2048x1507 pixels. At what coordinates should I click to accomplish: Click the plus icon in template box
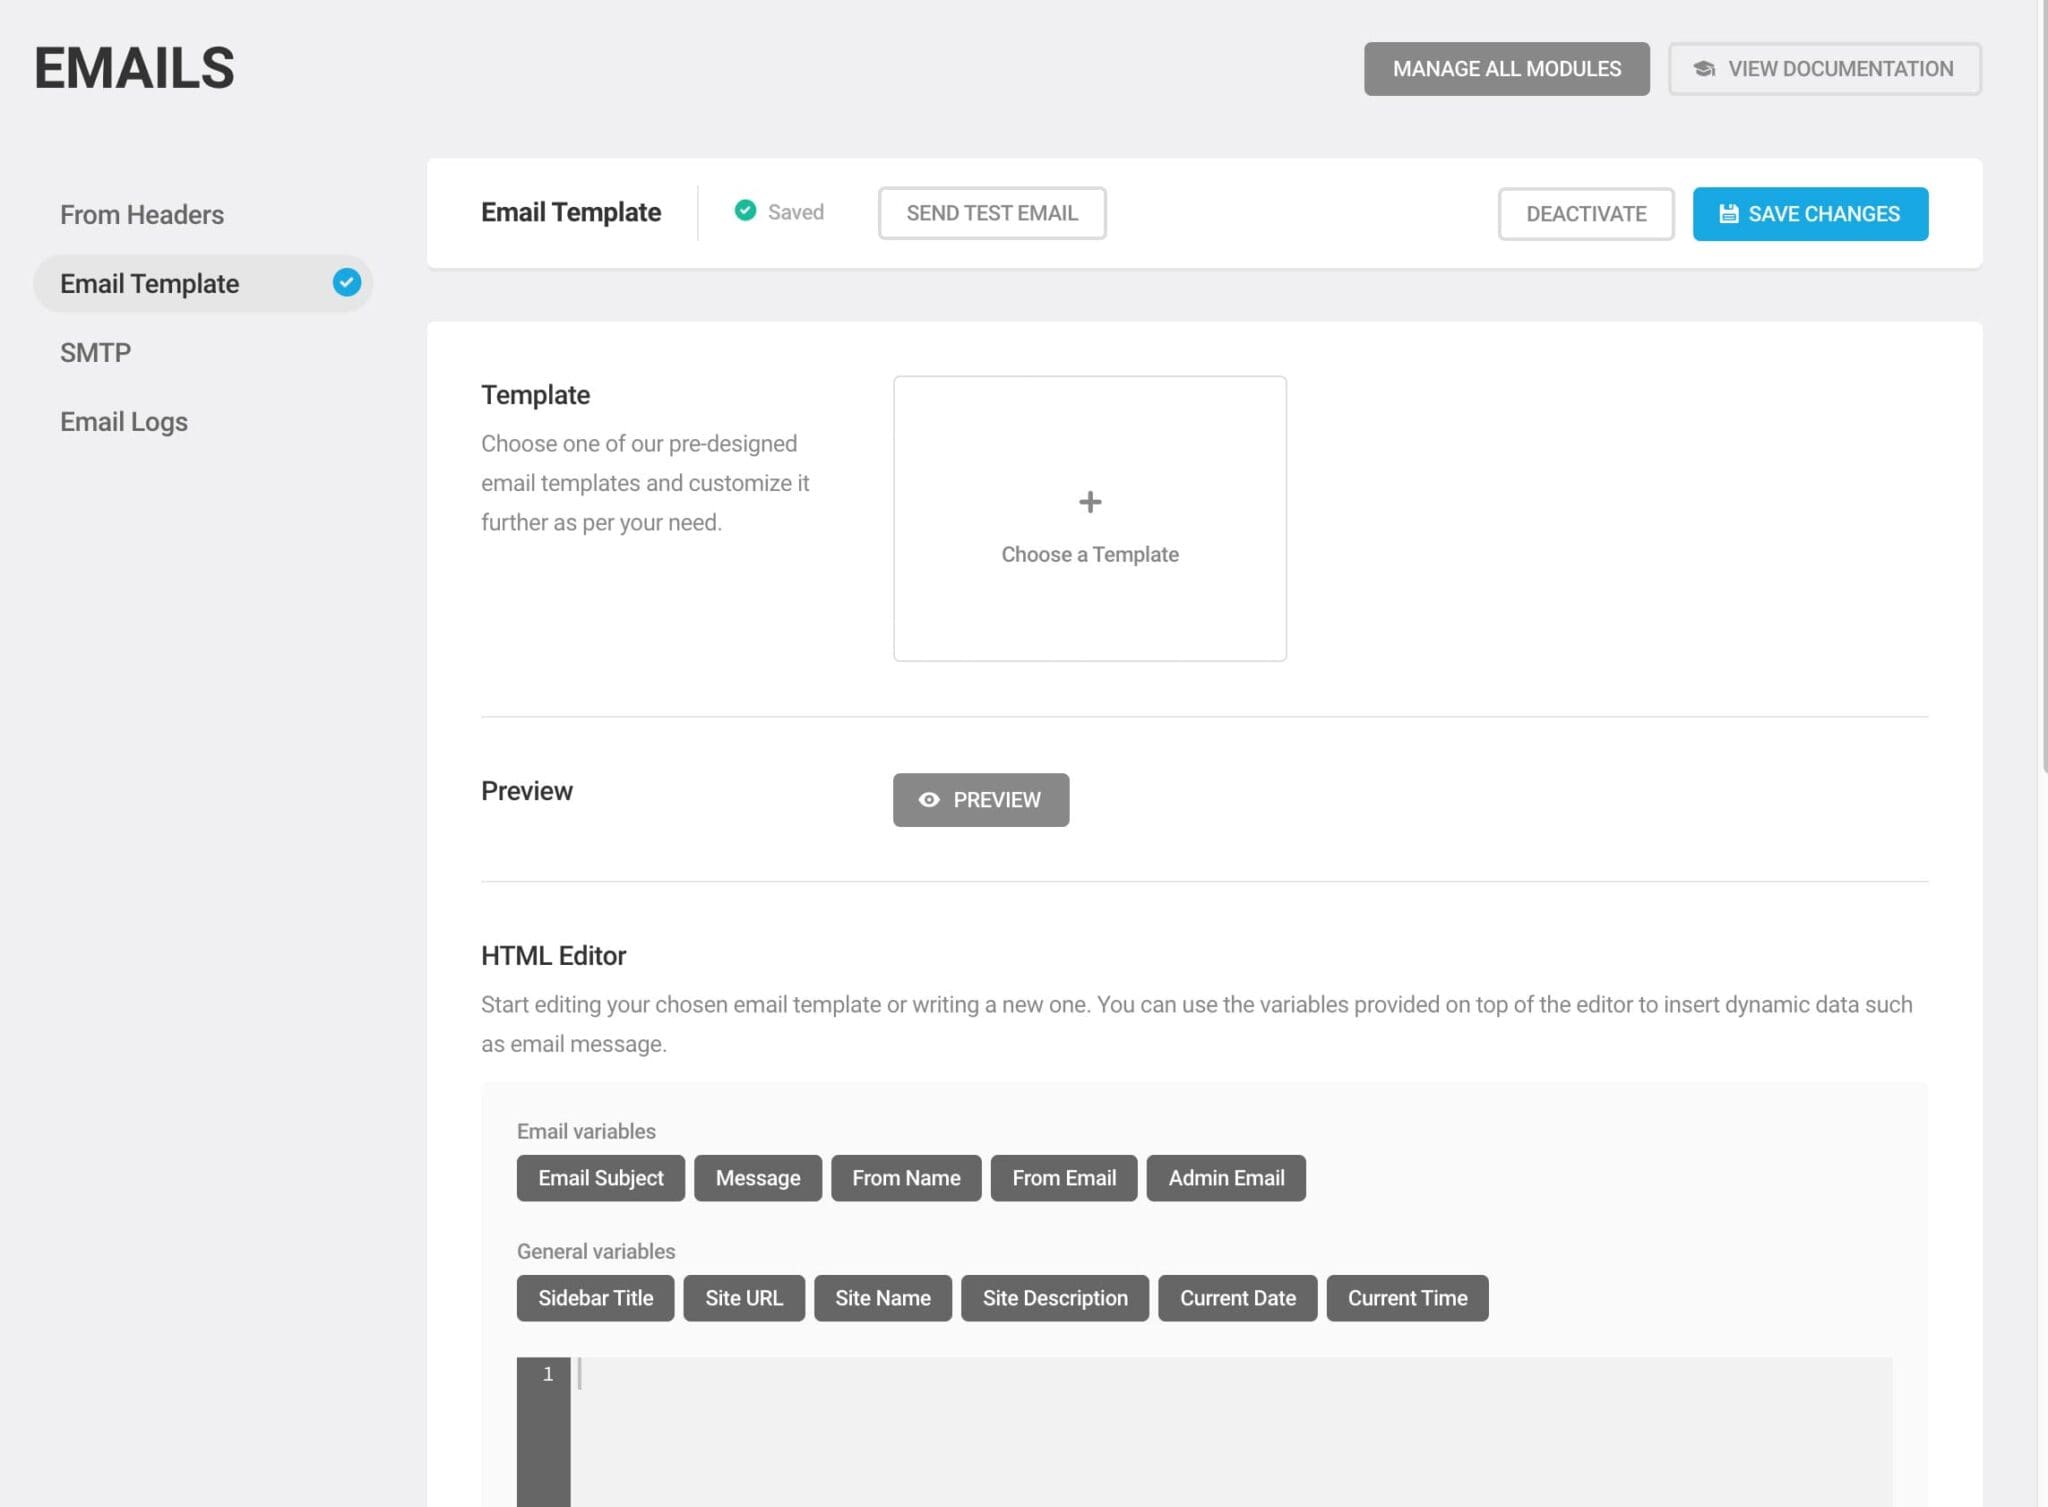1090,502
